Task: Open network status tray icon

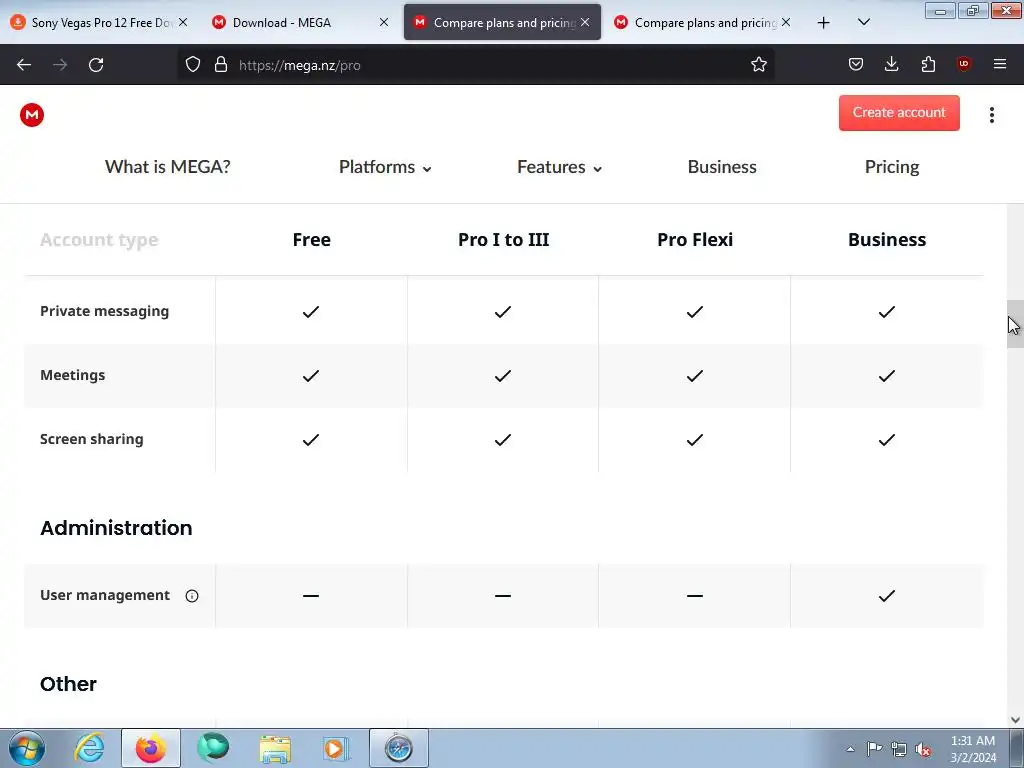Action: (x=899, y=749)
